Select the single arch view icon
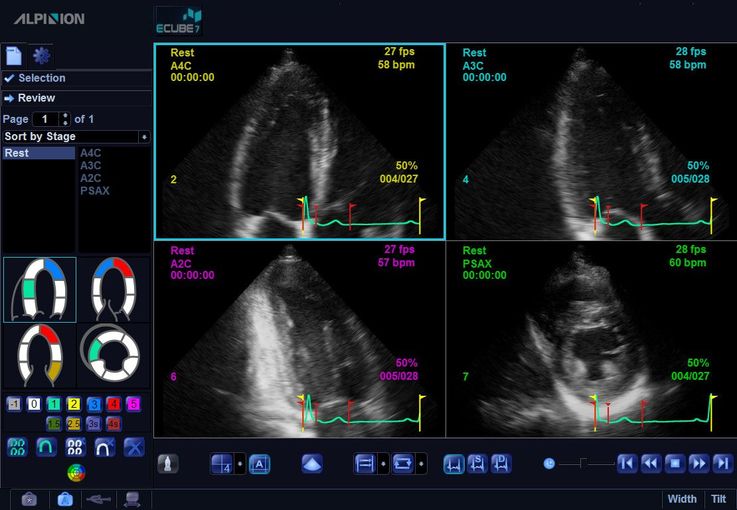The height and width of the screenshot is (510, 737). point(47,447)
